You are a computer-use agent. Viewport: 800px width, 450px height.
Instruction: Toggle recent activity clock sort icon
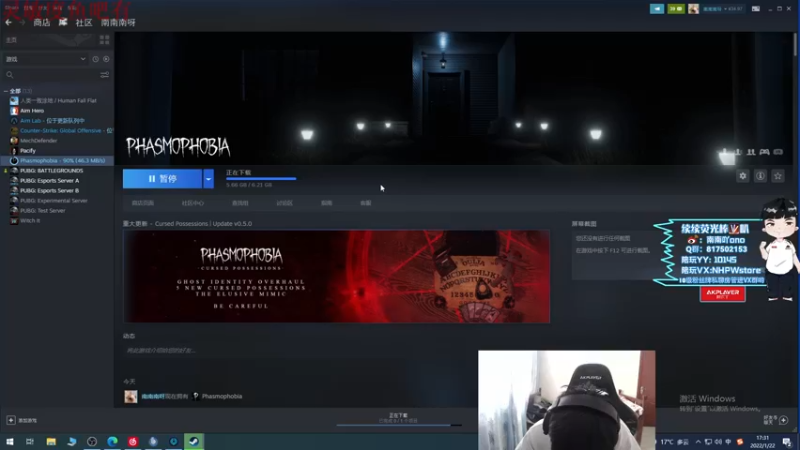[95, 59]
